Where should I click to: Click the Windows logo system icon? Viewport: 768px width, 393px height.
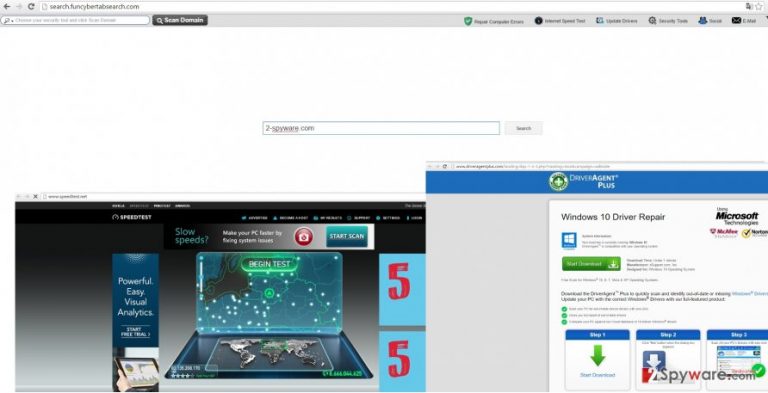pos(569,240)
